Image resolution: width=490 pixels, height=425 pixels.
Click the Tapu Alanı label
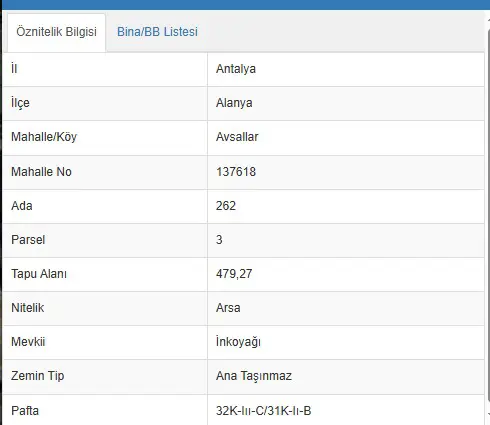tap(39, 274)
